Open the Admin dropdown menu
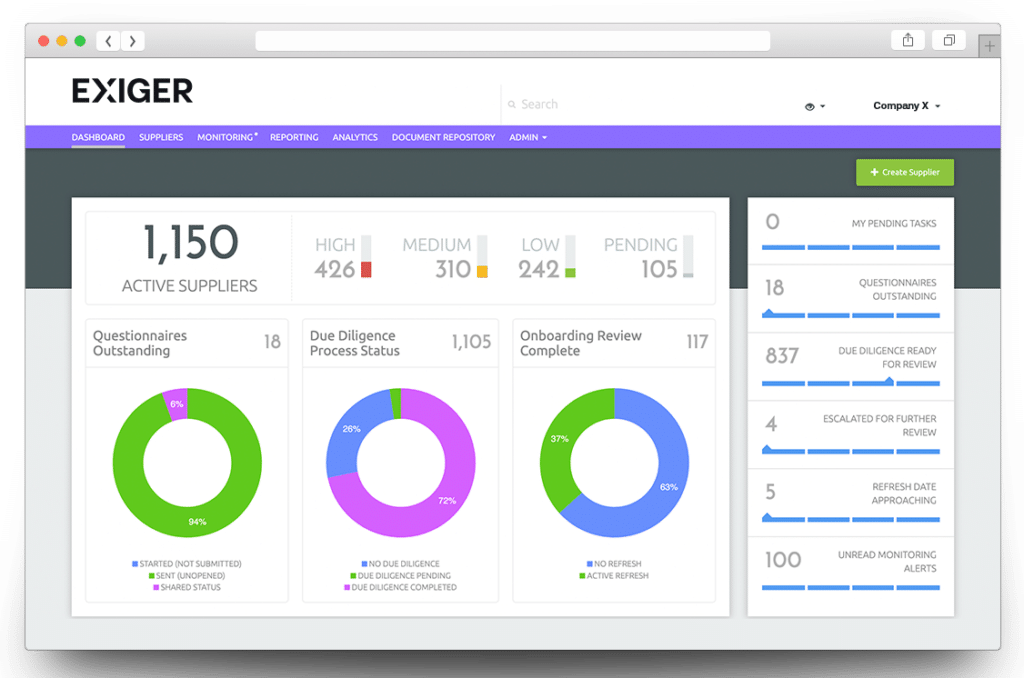The image size is (1024, 678). coord(528,137)
